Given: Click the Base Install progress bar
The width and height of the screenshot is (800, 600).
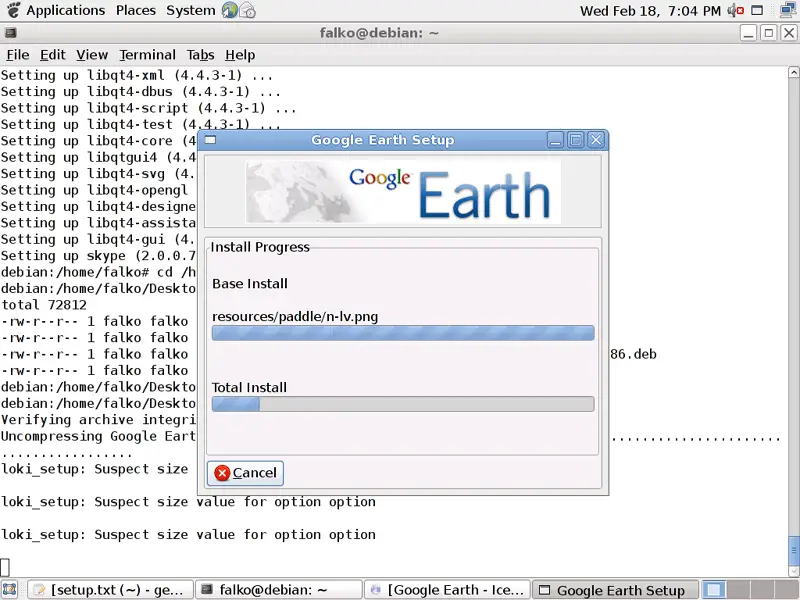Looking at the screenshot, I should point(403,333).
